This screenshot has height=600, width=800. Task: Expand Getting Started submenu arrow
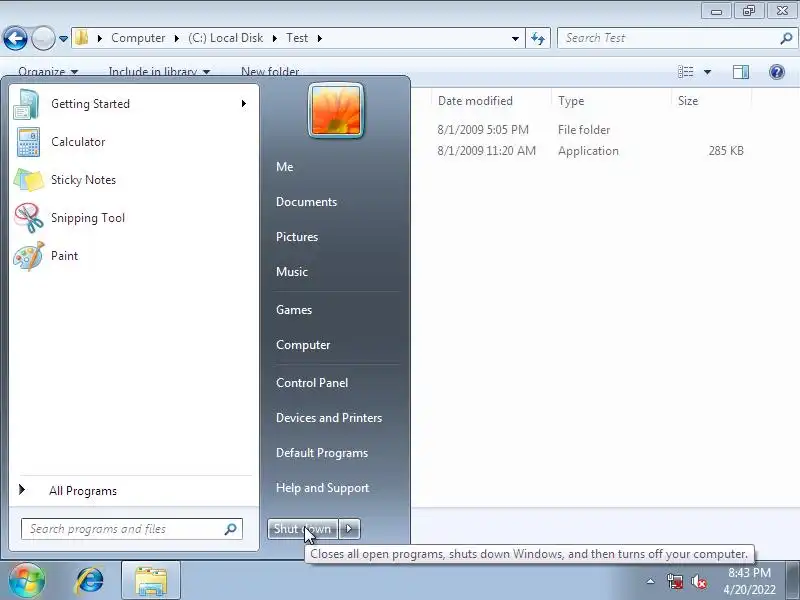point(244,104)
